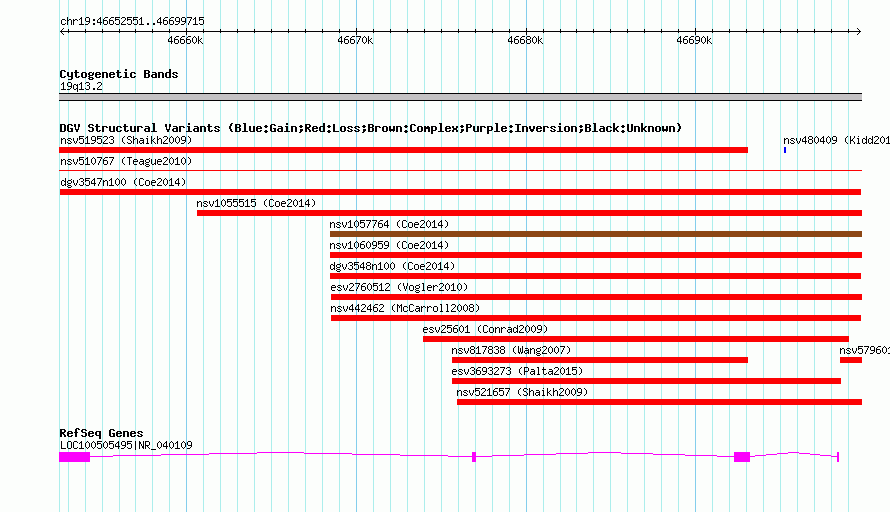Open esv3693273 (Palta2015) label
Viewport: 890px width, 512px height.
tap(517, 371)
